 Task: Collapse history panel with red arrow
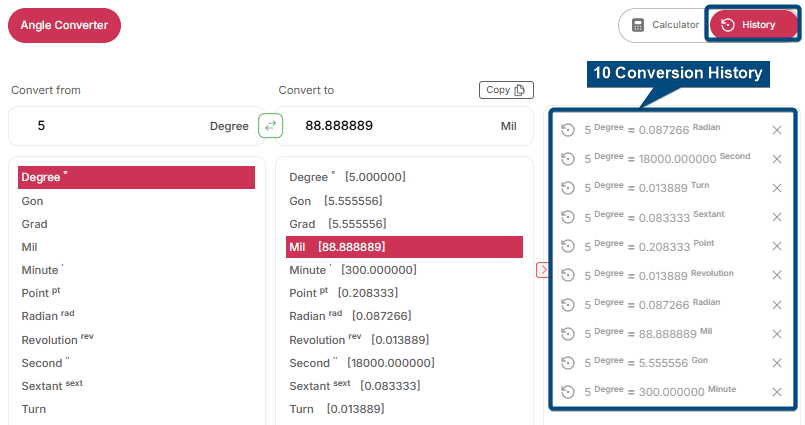click(x=542, y=269)
